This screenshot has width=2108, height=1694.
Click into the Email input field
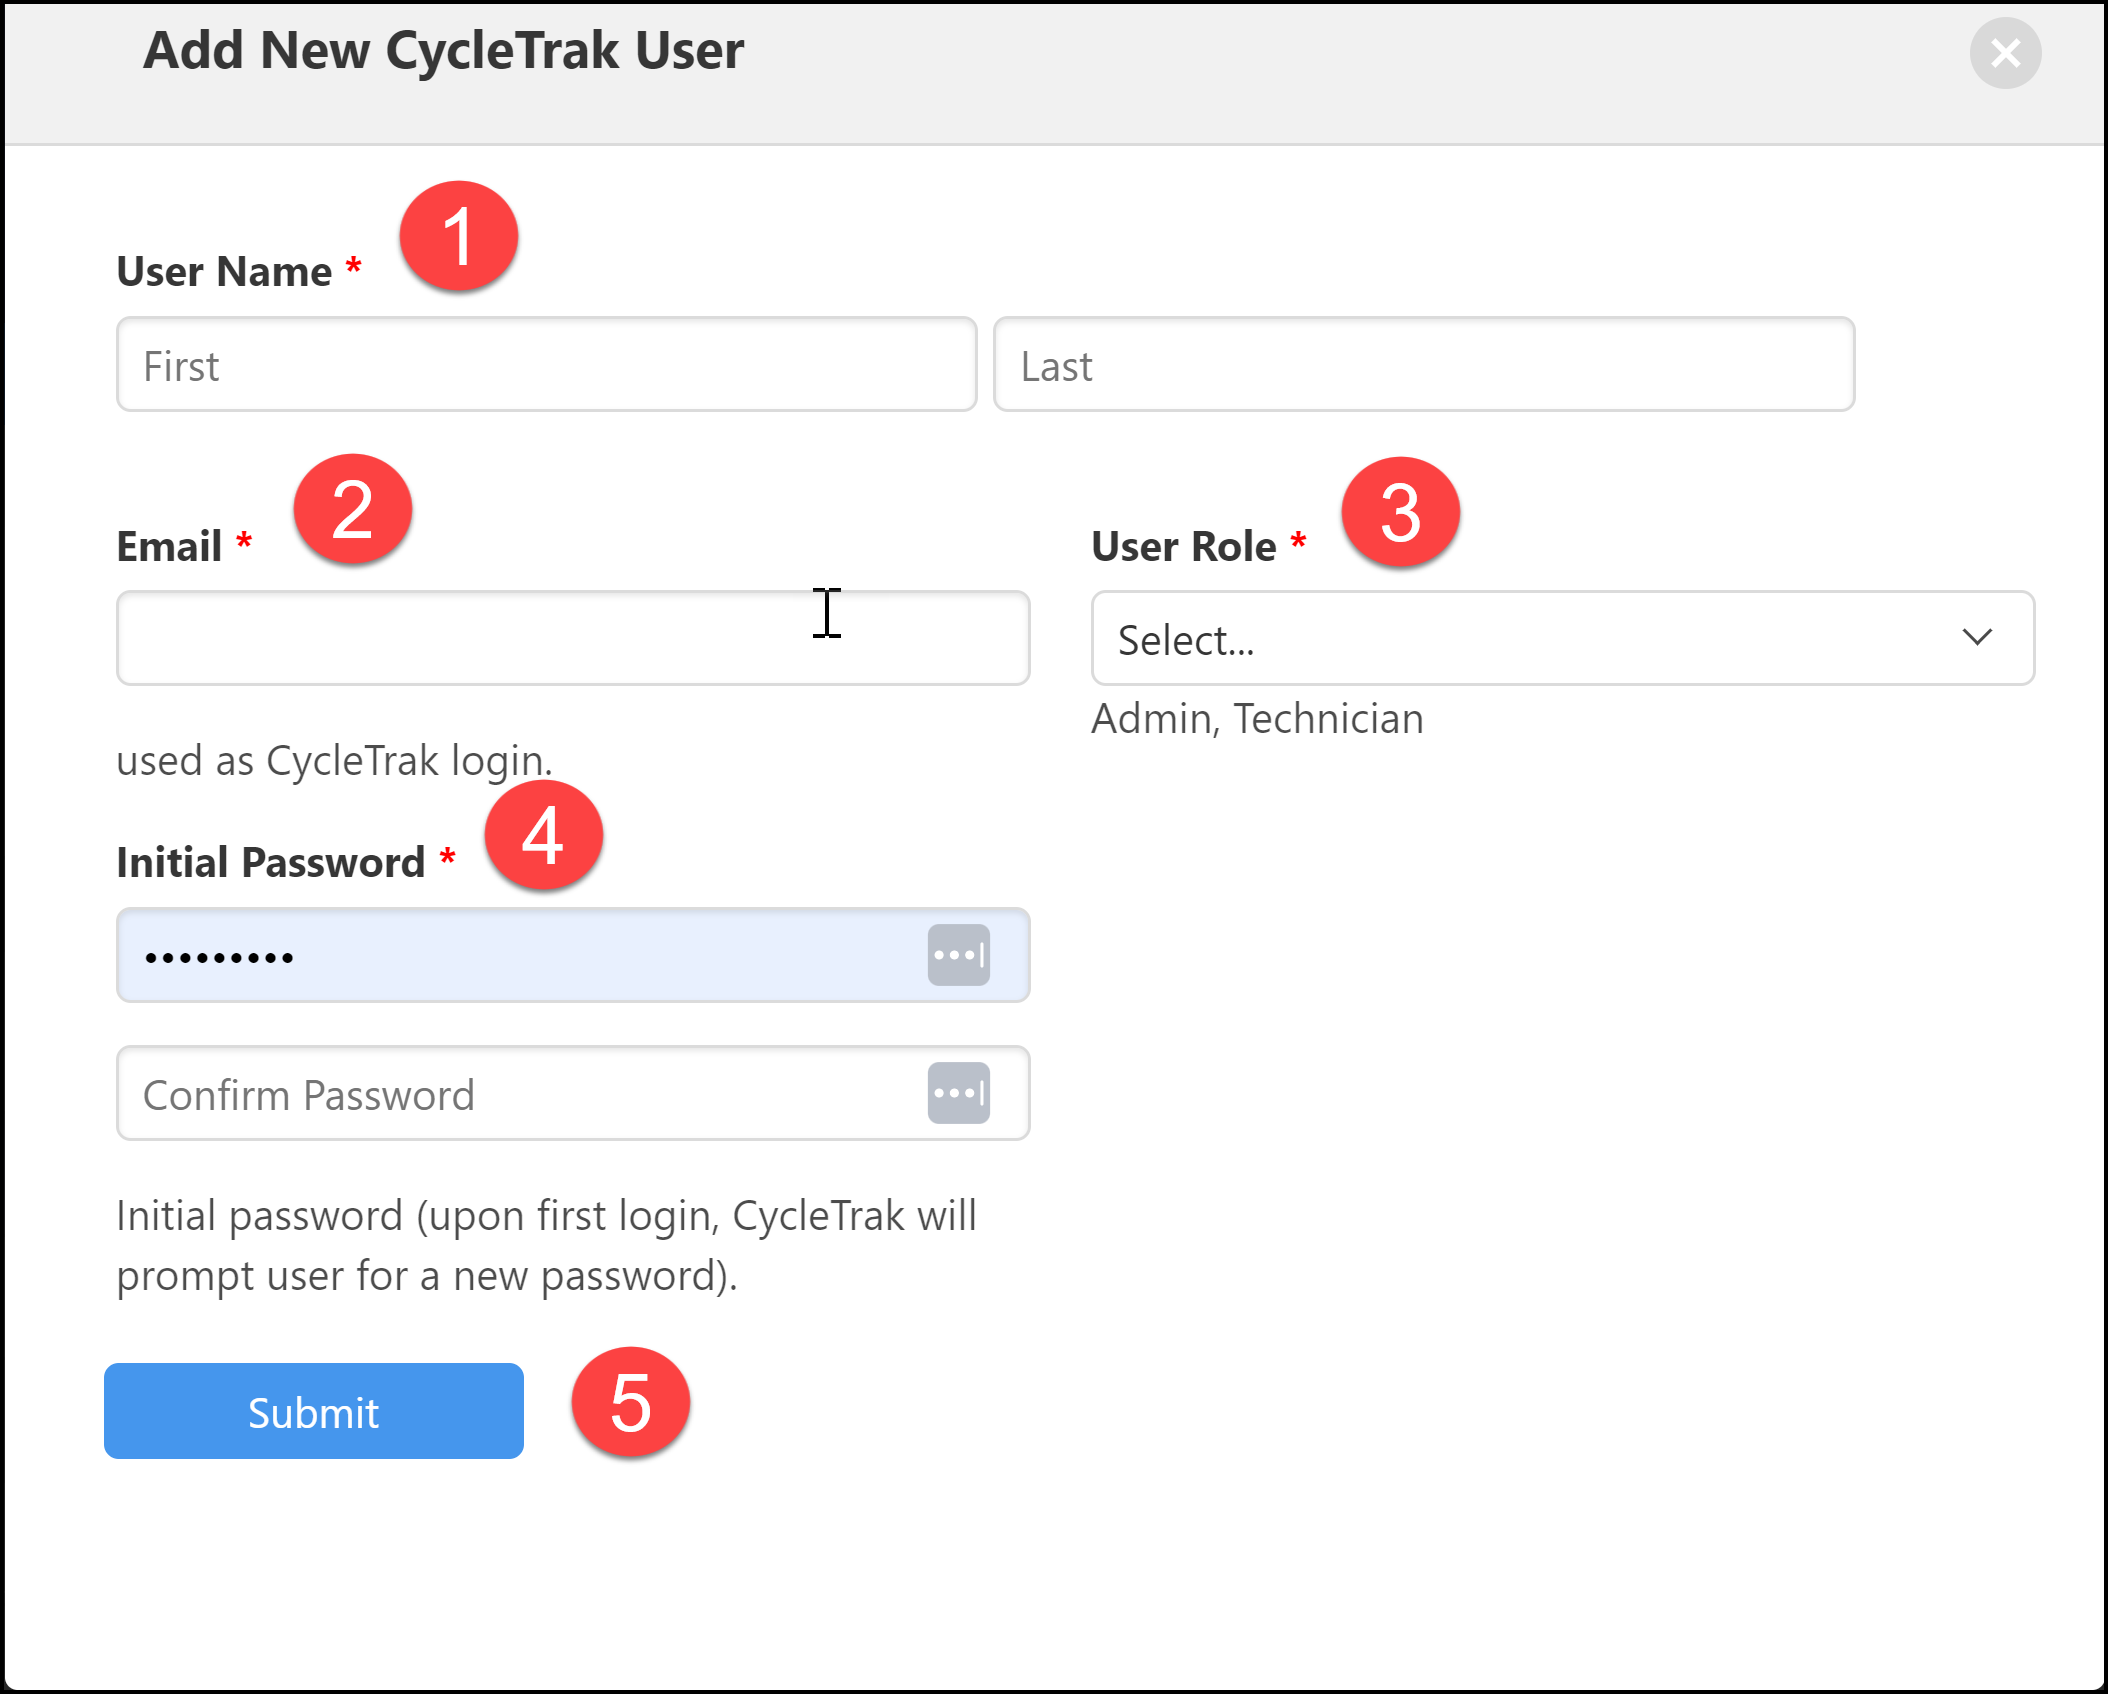(x=572, y=638)
